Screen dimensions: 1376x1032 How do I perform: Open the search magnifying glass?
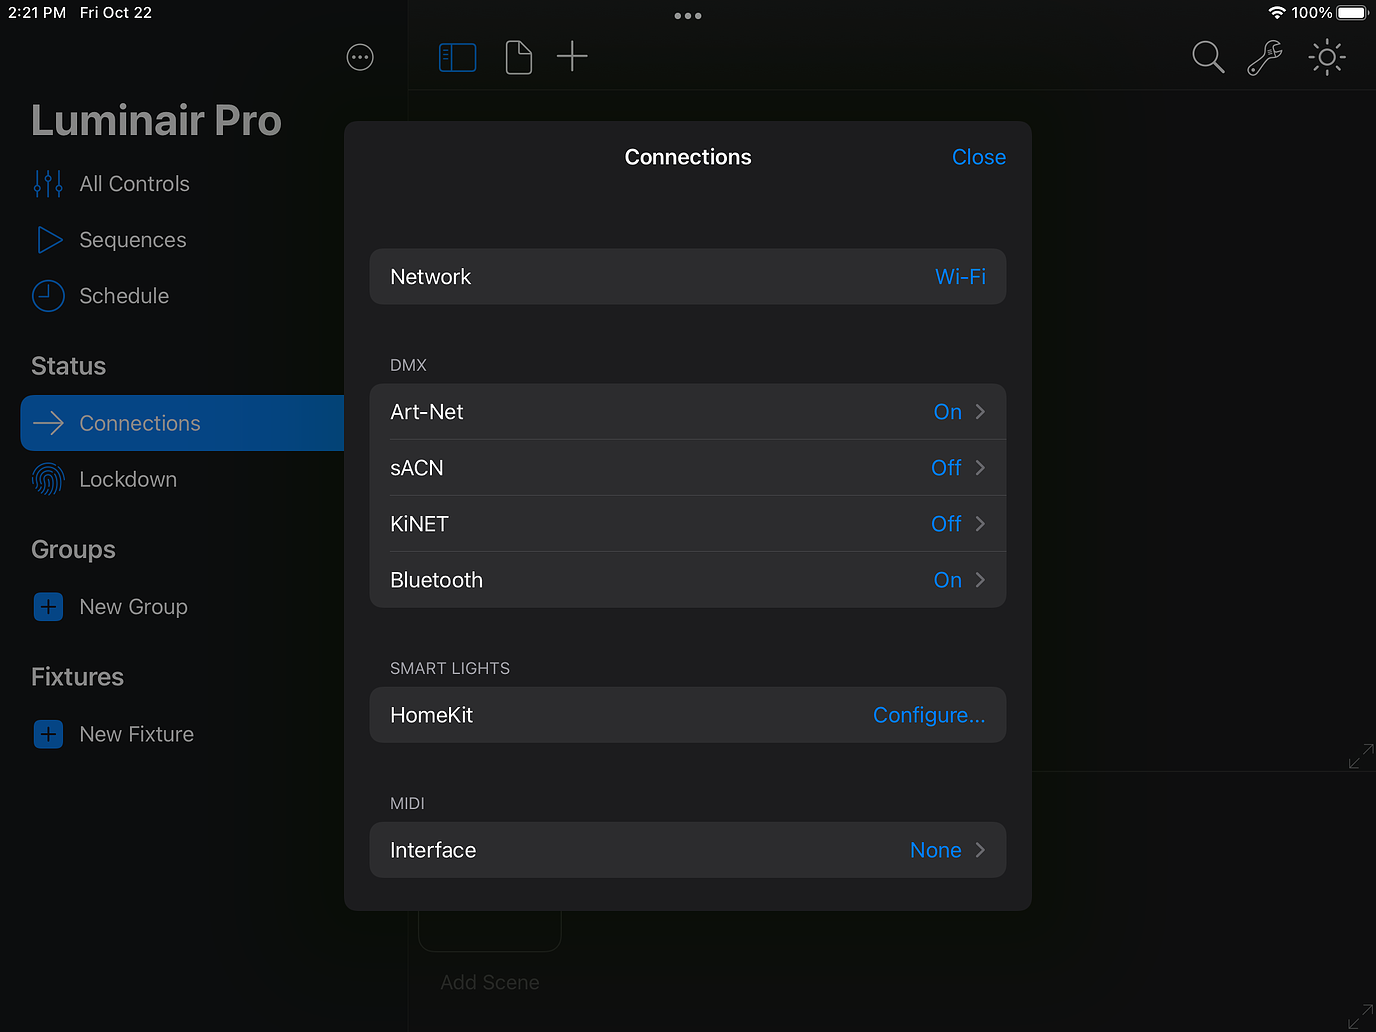pyautogui.click(x=1208, y=57)
